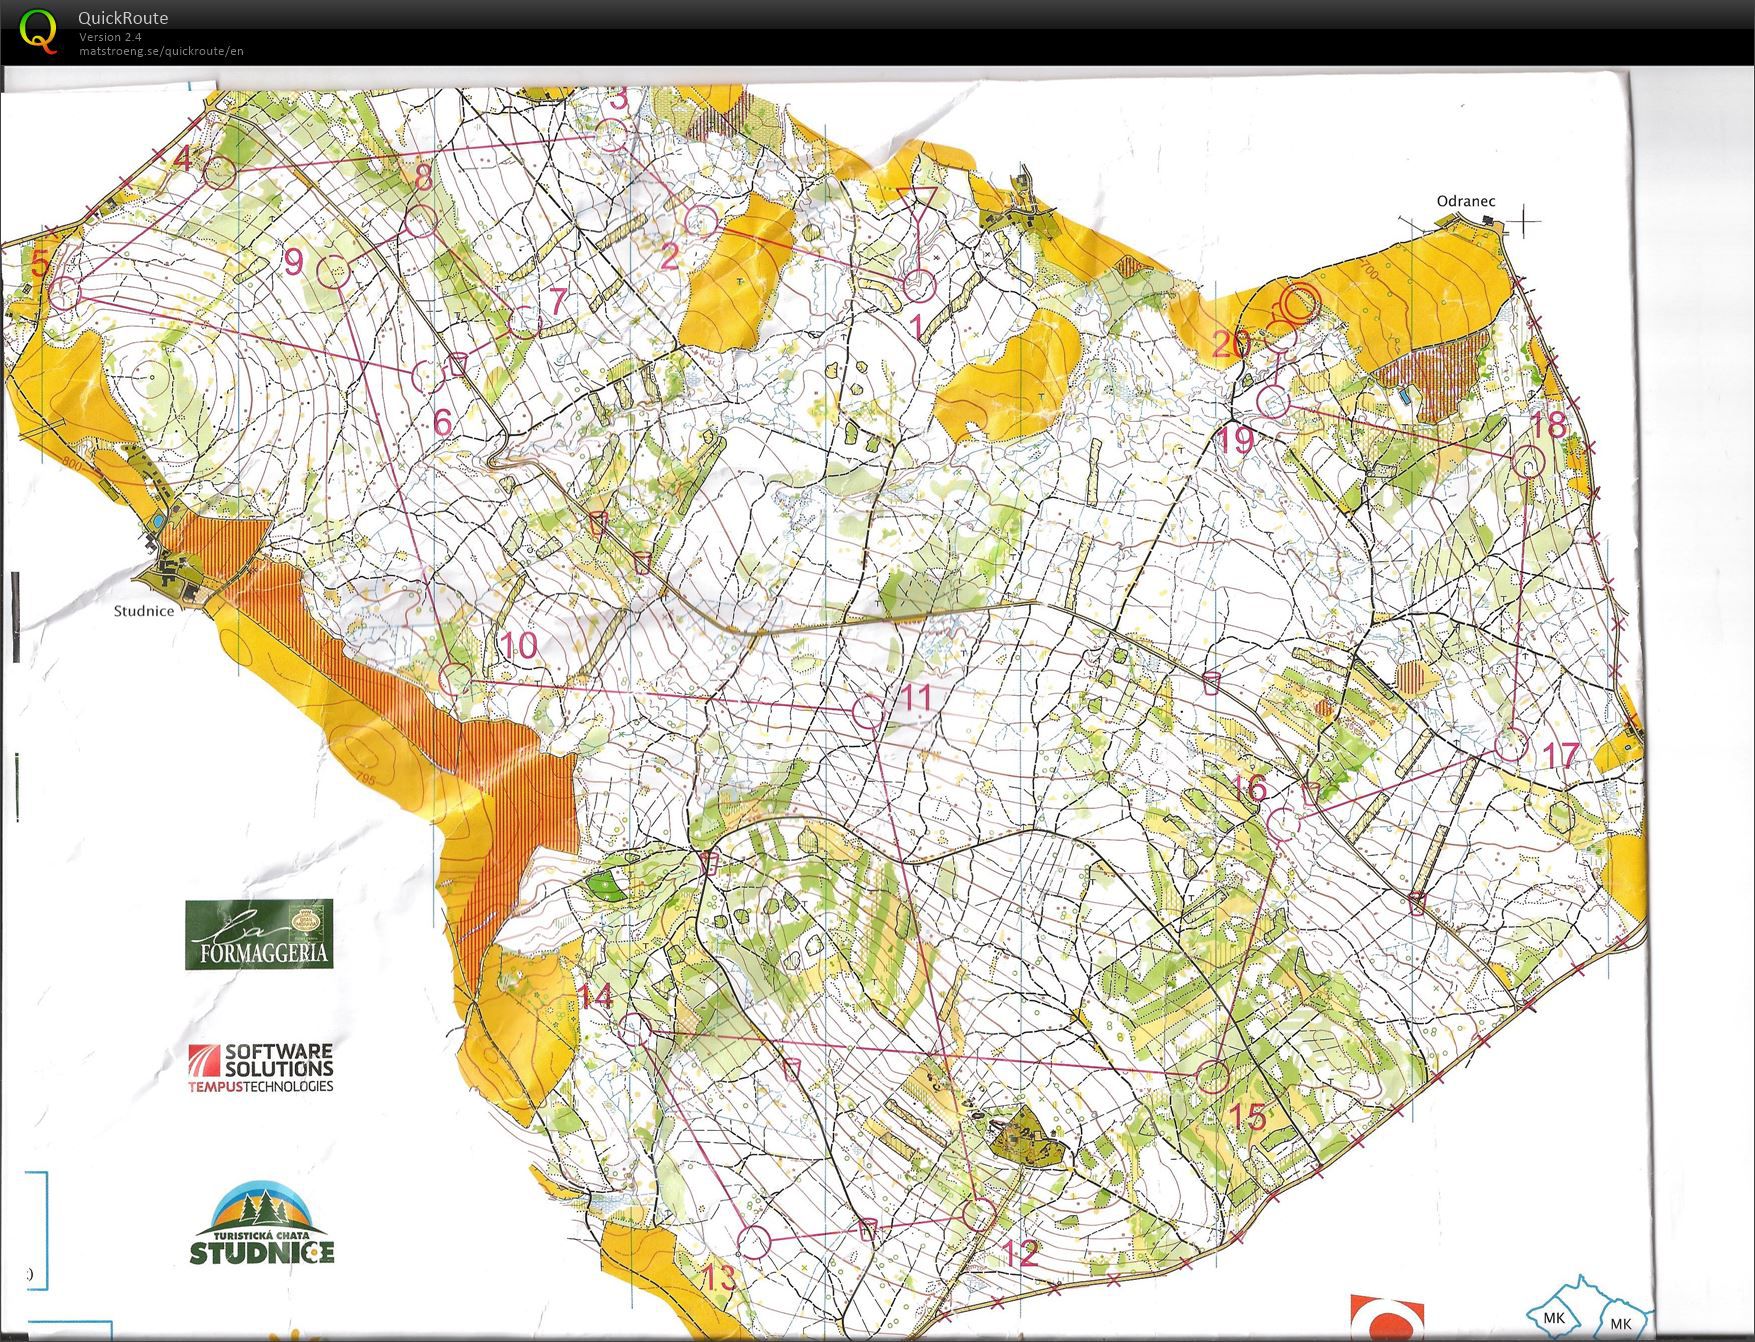The width and height of the screenshot is (1755, 1342).
Task: Select control circle 18 on the map
Action: tap(1527, 462)
